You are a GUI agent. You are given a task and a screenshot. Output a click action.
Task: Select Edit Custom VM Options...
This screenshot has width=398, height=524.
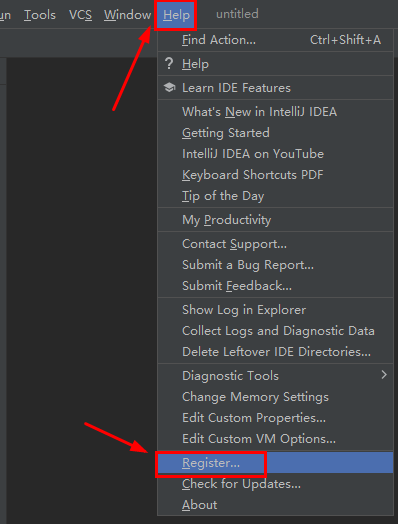click(275, 439)
